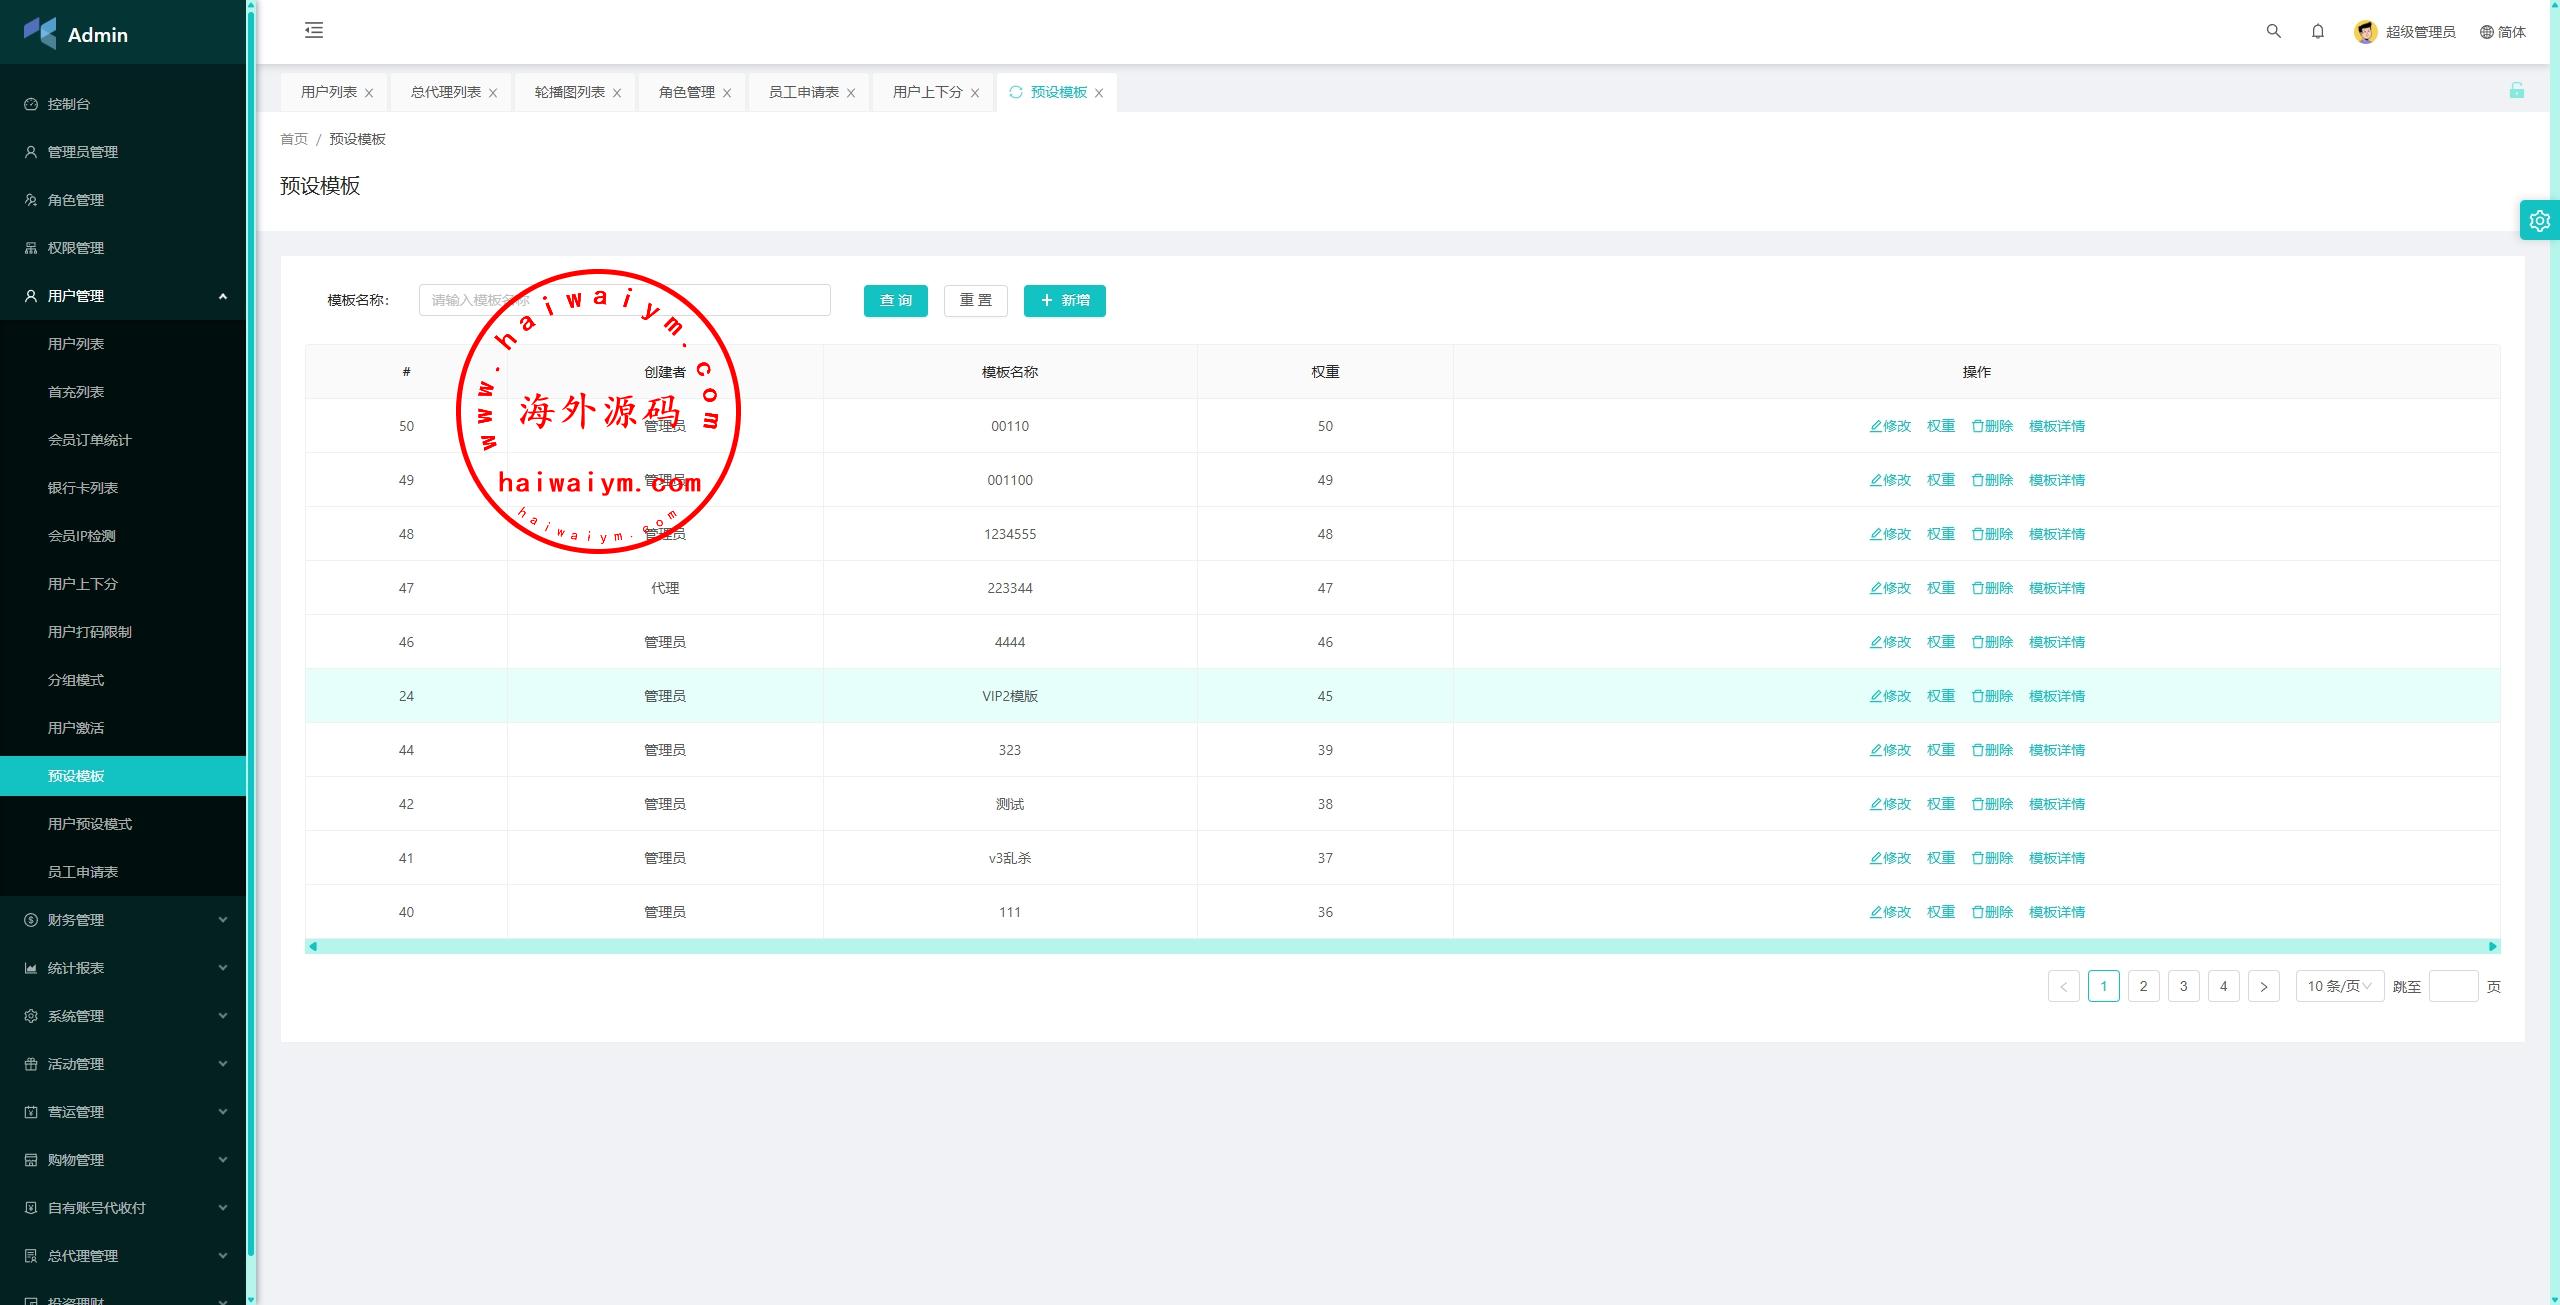2560x1305 pixels.
Task: Click the 新增 button
Action: pyautogui.click(x=1064, y=300)
